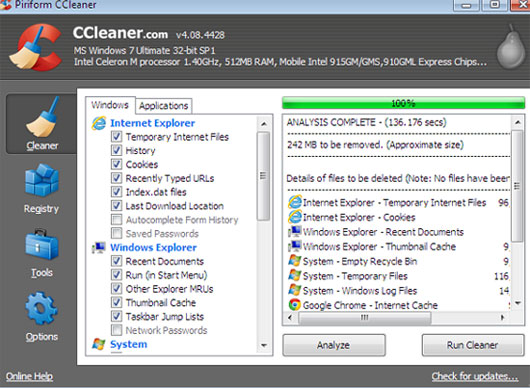
Task: Enable Network Passwords checkbox
Action: pyautogui.click(x=117, y=330)
